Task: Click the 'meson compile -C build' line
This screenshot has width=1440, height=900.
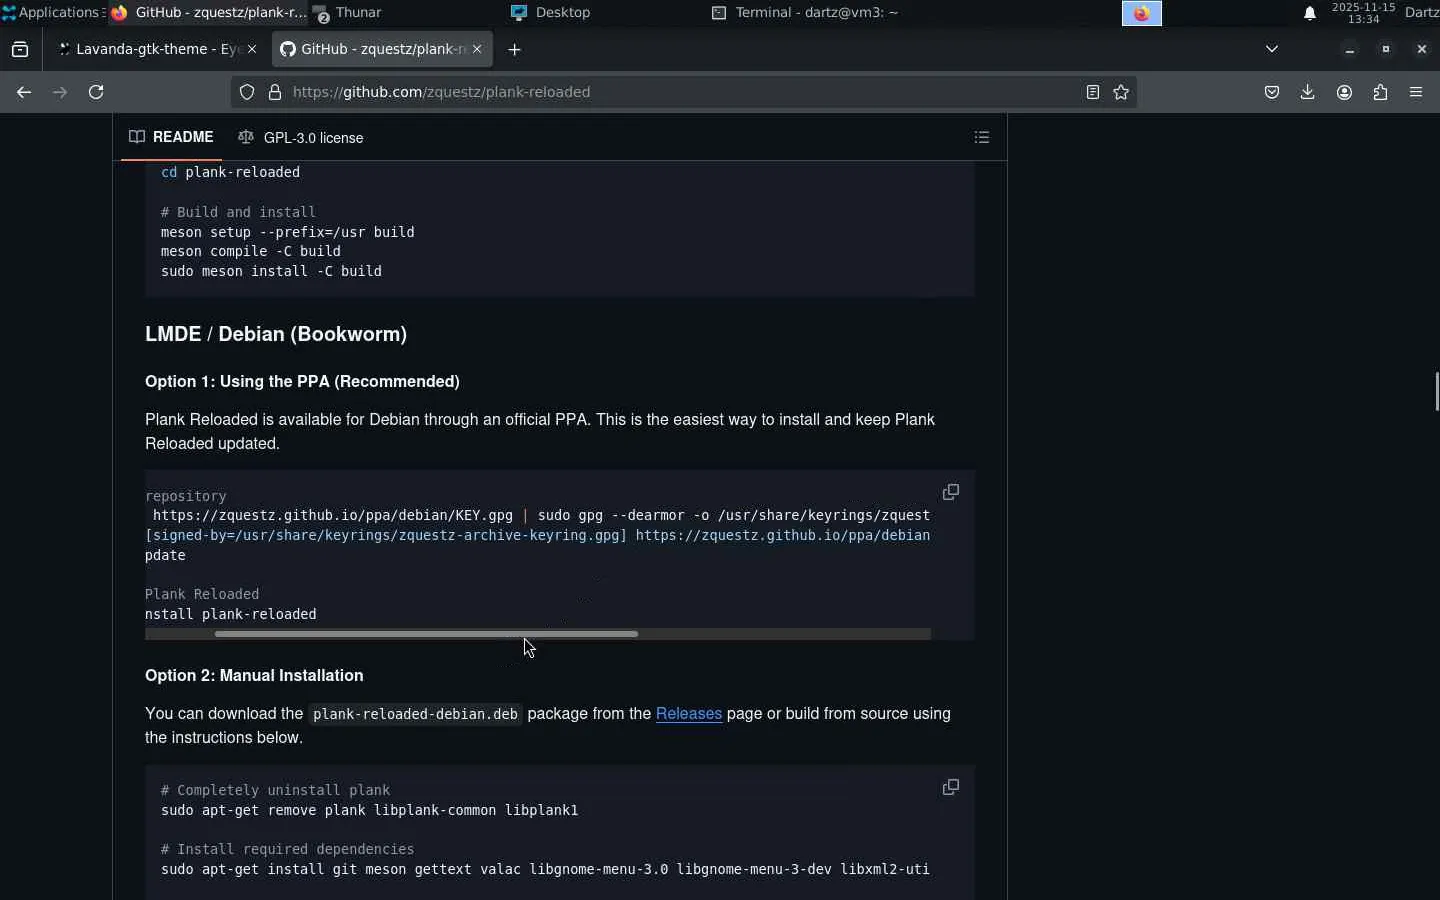Action: click(251, 251)
